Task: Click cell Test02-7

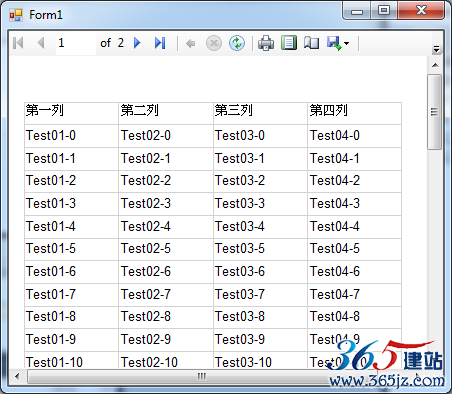Action: tap(166, 295)
